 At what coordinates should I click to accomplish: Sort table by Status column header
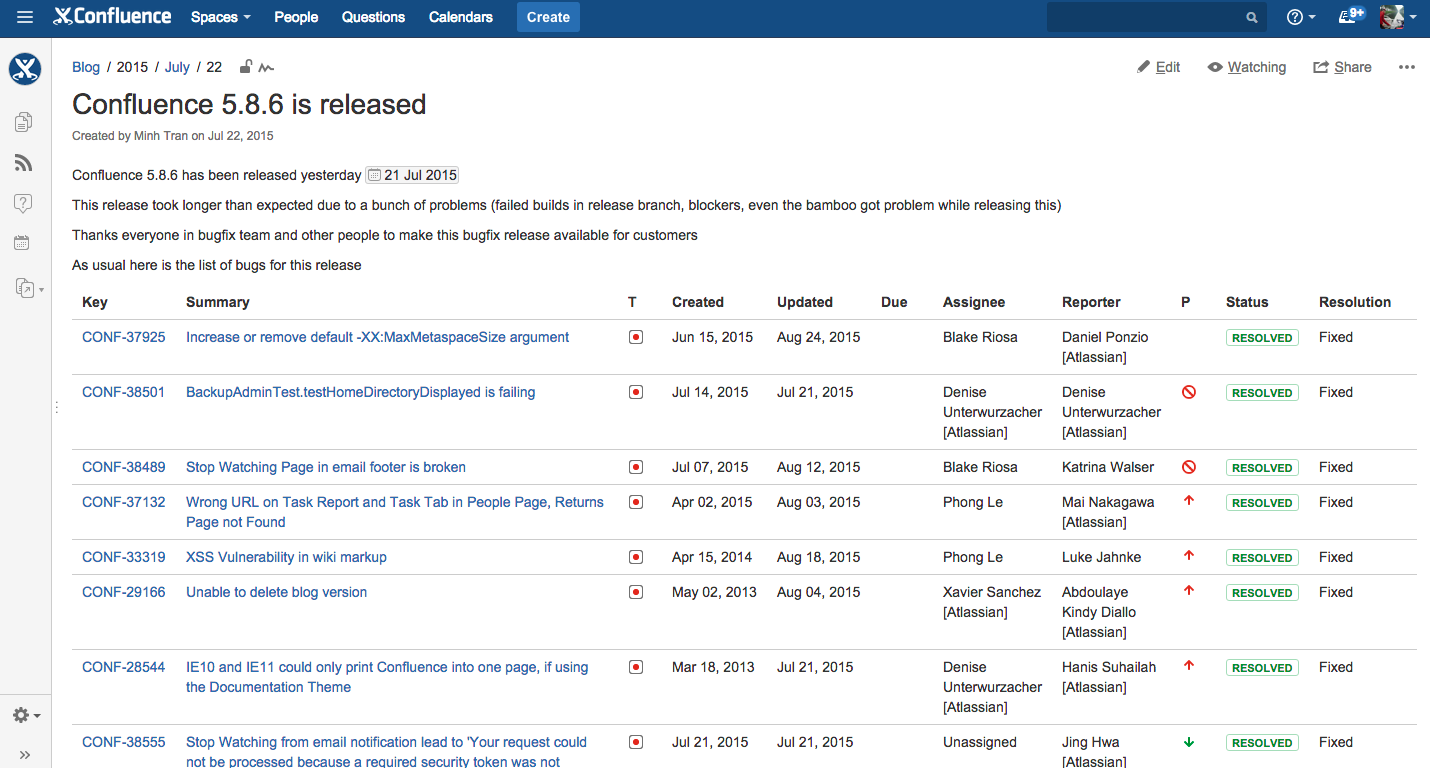[1247, 302]
